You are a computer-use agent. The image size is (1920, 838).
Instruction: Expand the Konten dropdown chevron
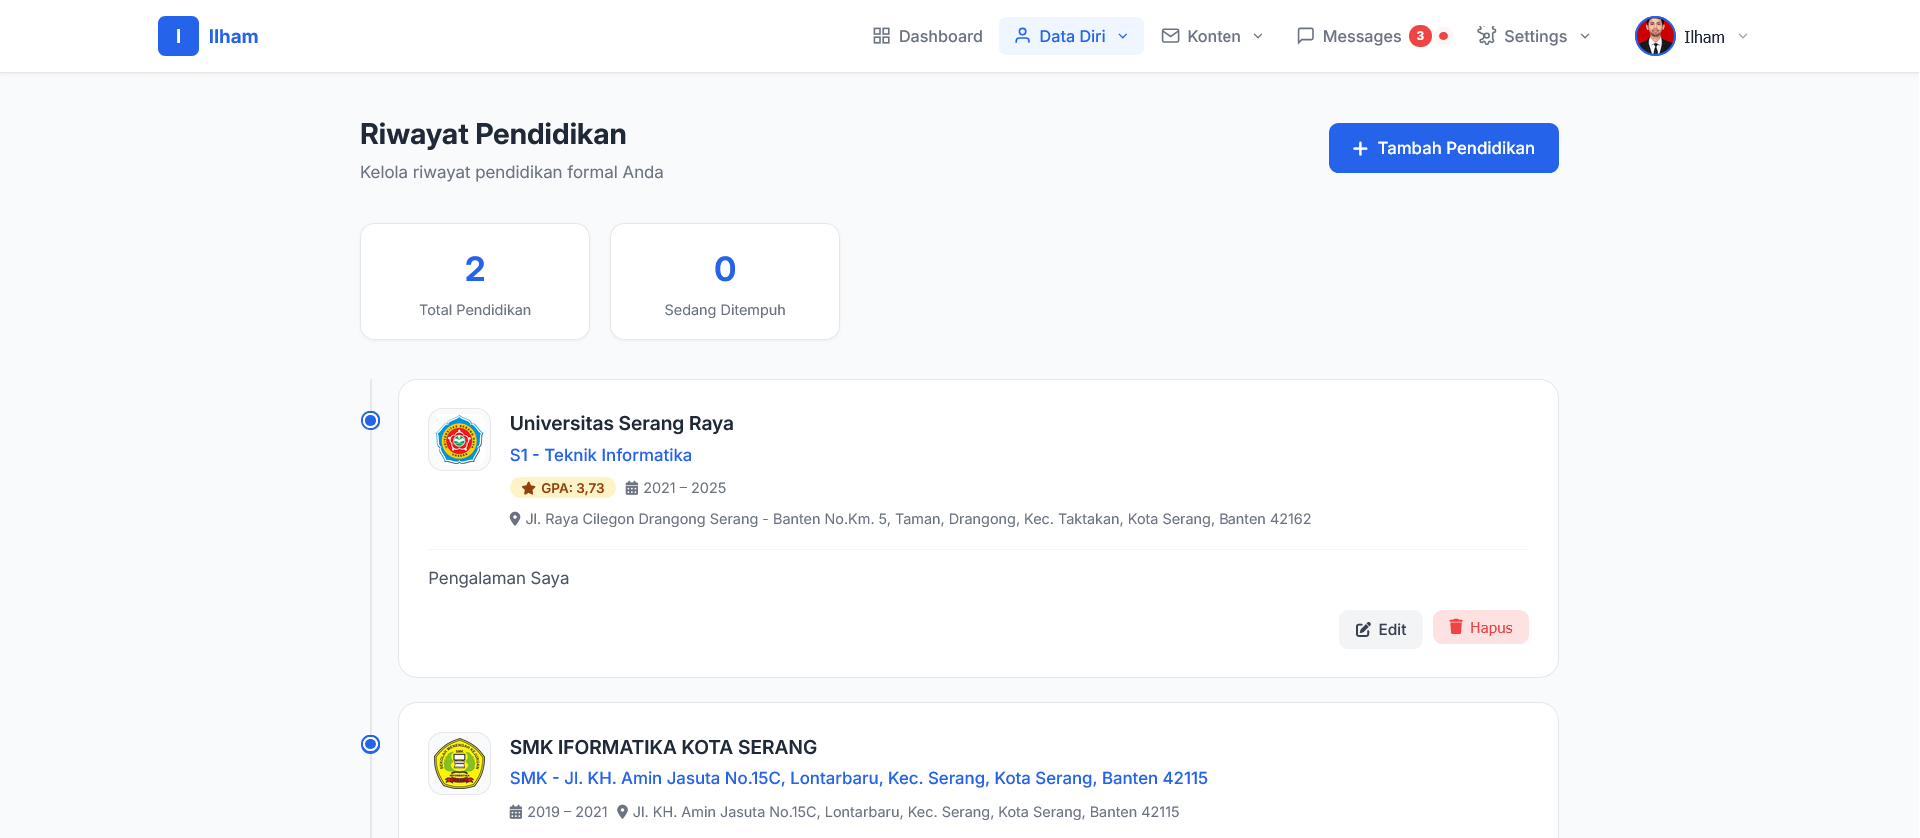click(1258, 36)
